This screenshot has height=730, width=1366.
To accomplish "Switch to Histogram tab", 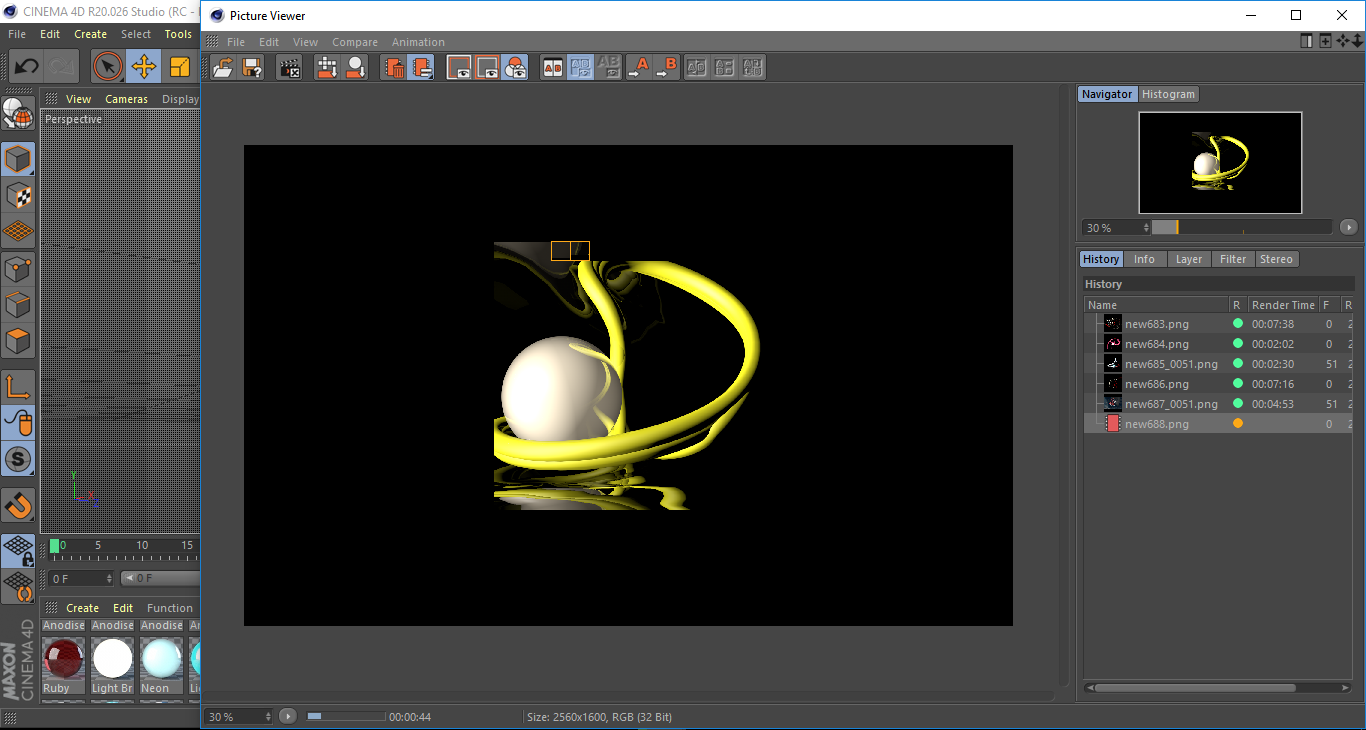I will [x=1168, y=94].
